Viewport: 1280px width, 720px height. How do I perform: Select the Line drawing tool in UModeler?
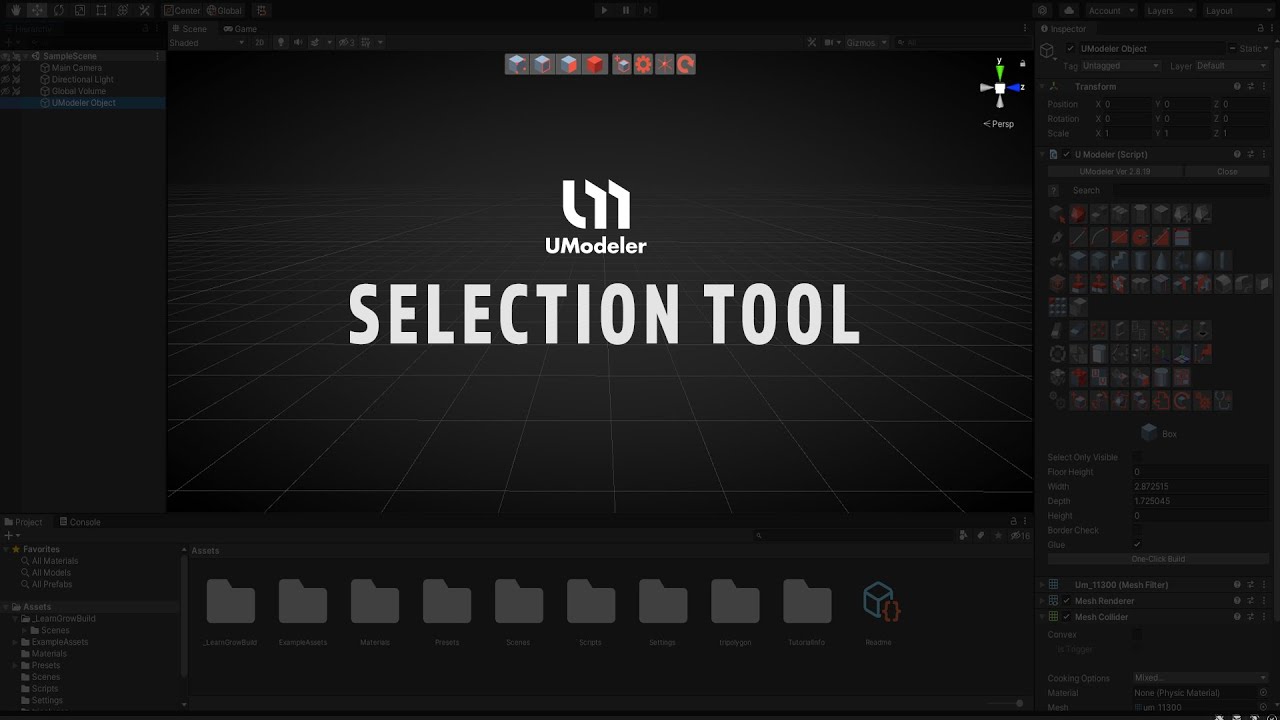pos(1078,237)
